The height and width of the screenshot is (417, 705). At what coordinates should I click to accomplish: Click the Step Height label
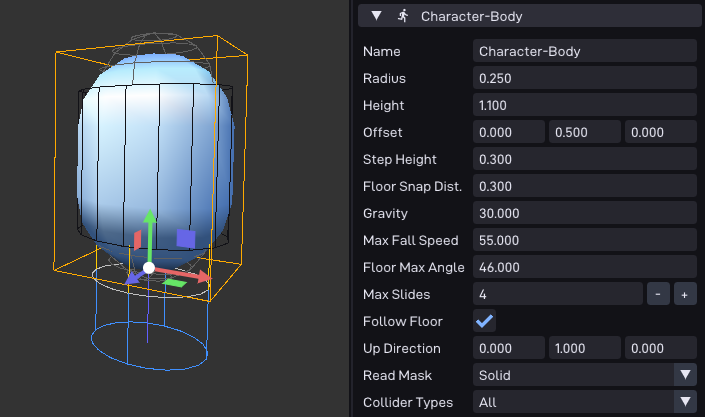[400, 159]
